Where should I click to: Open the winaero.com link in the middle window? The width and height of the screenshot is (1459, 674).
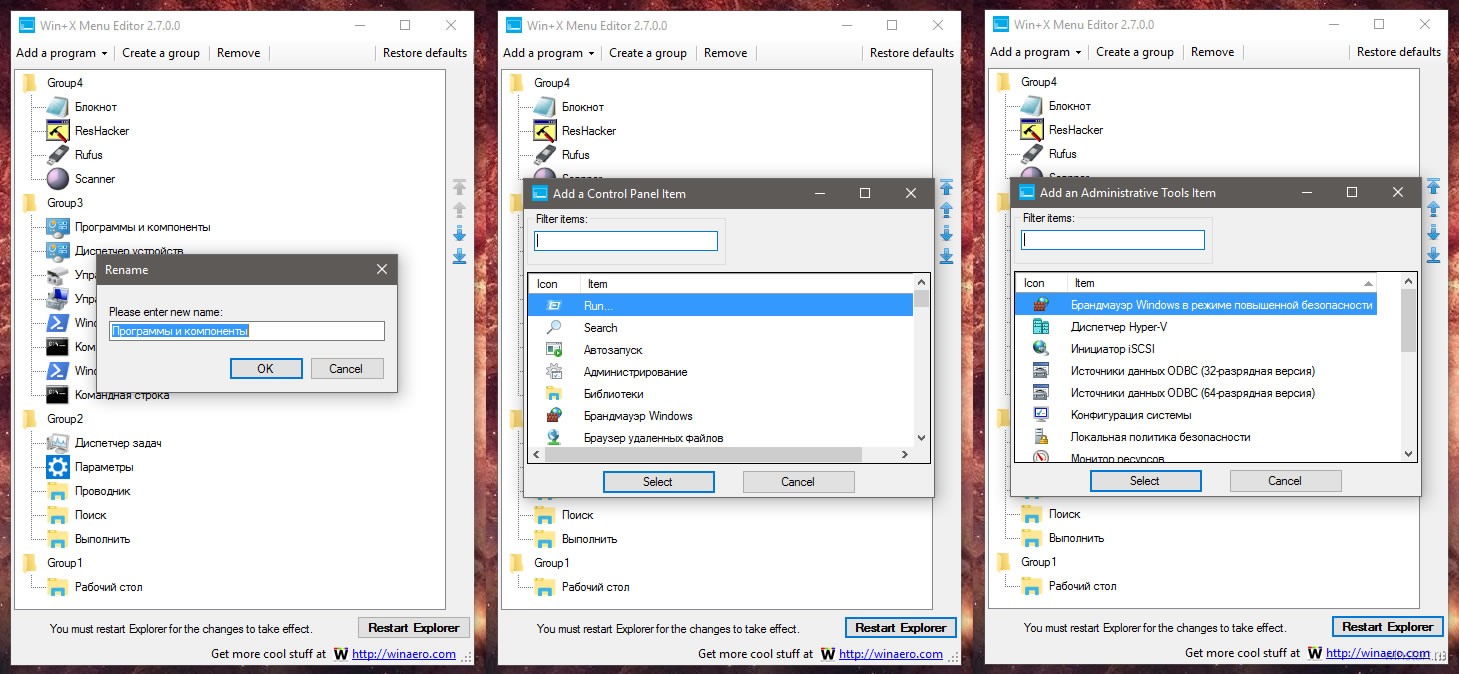891,654
